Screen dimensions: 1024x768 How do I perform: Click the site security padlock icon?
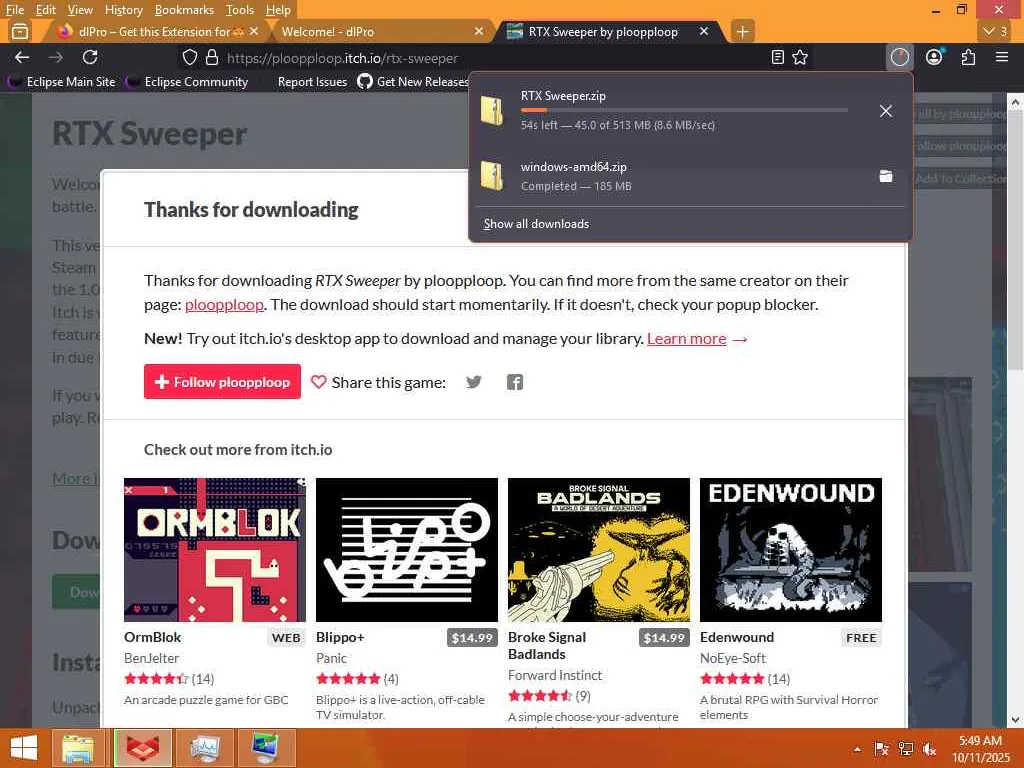coord(212,57)
